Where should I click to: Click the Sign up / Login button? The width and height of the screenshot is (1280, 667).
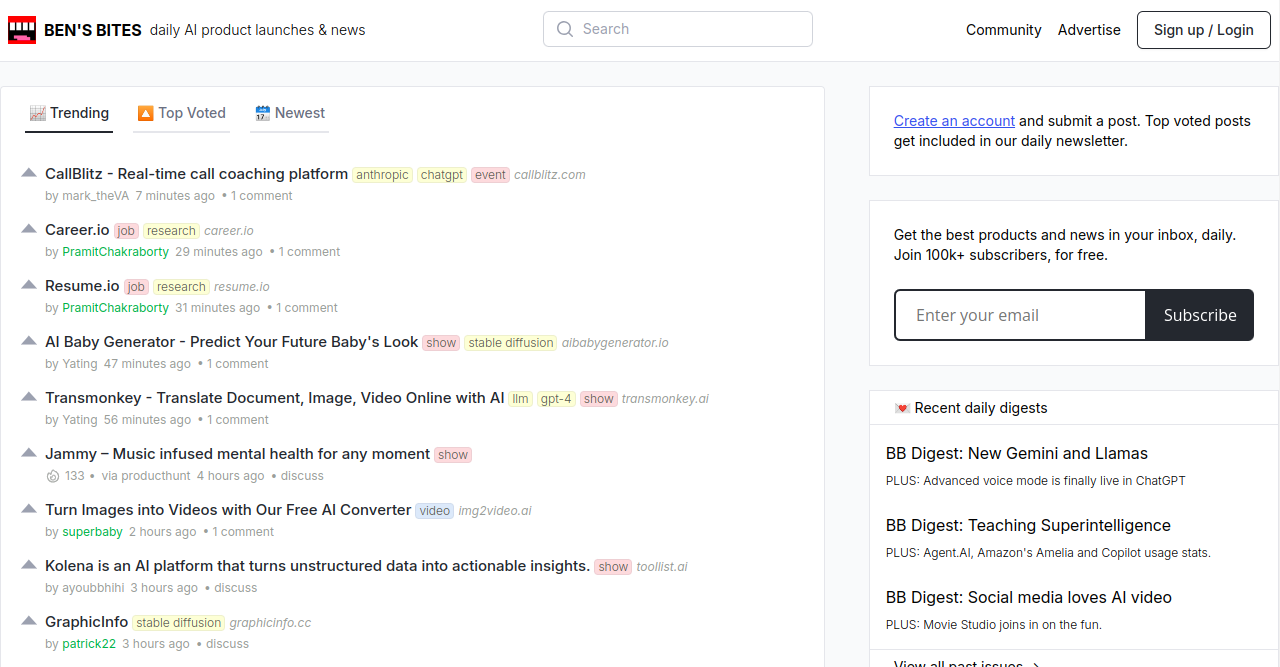(1203, 30)
